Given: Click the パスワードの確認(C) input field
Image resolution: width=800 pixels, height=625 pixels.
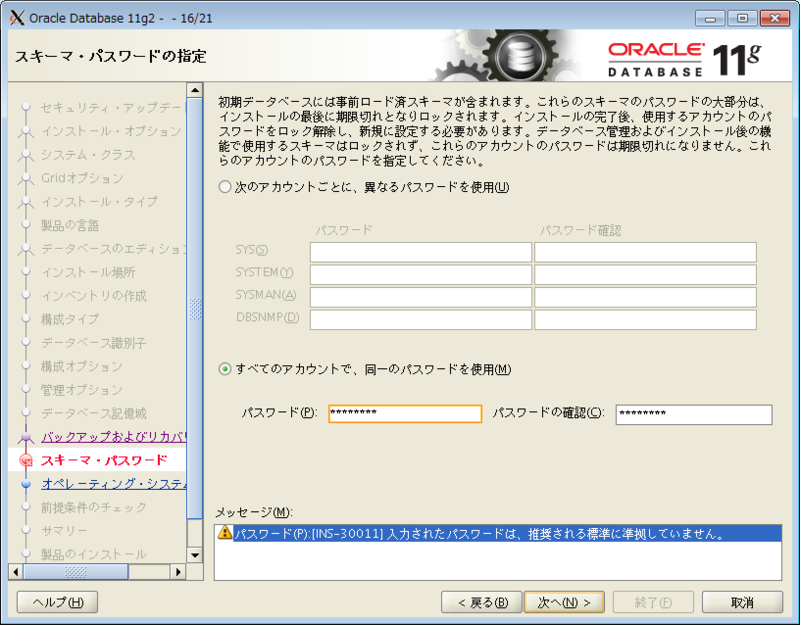Looking at the screenshot, I should [x=700, y=413].
